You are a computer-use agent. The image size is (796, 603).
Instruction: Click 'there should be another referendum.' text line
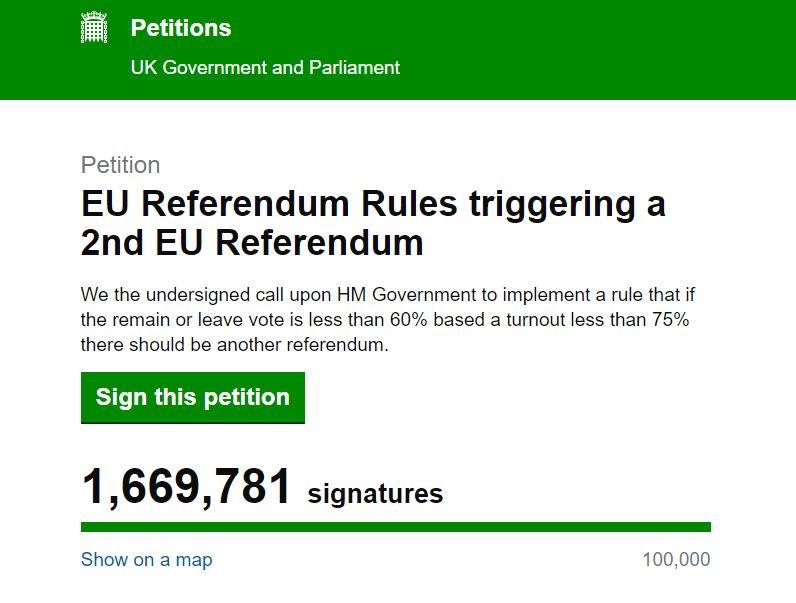point(235,345)
